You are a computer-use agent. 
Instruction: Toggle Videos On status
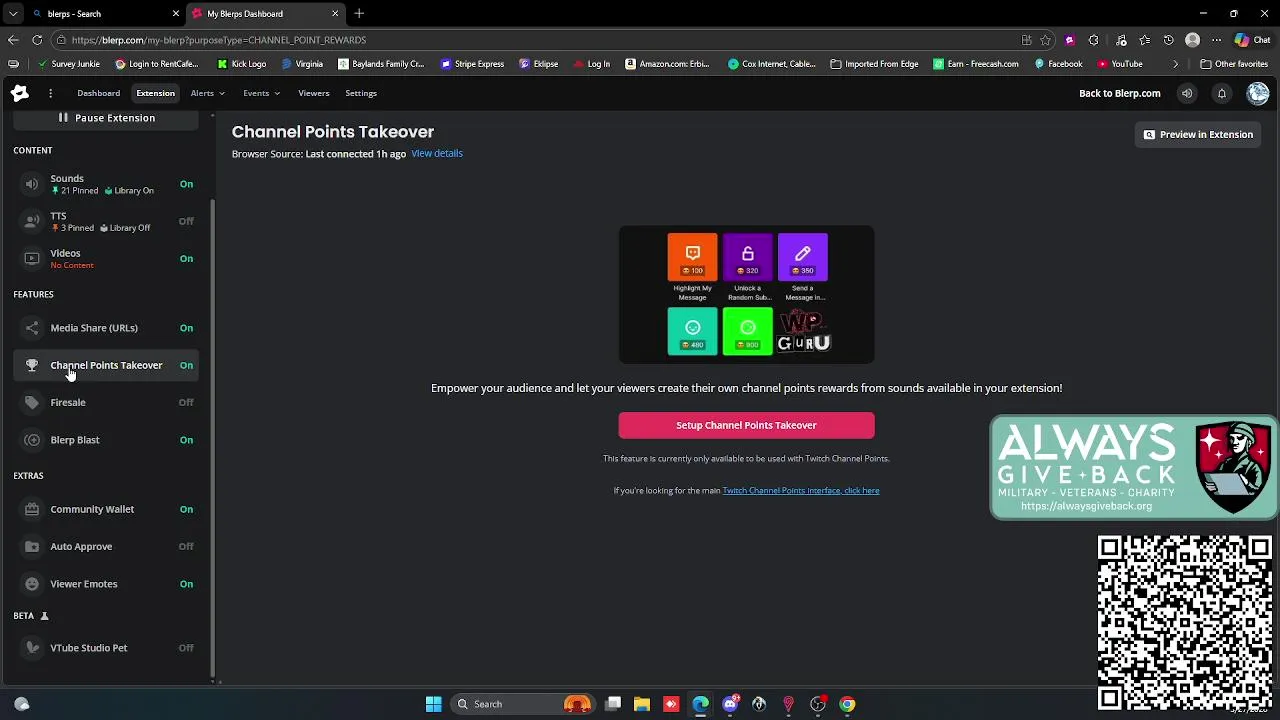pyautogui.click(x=186, y=258)
